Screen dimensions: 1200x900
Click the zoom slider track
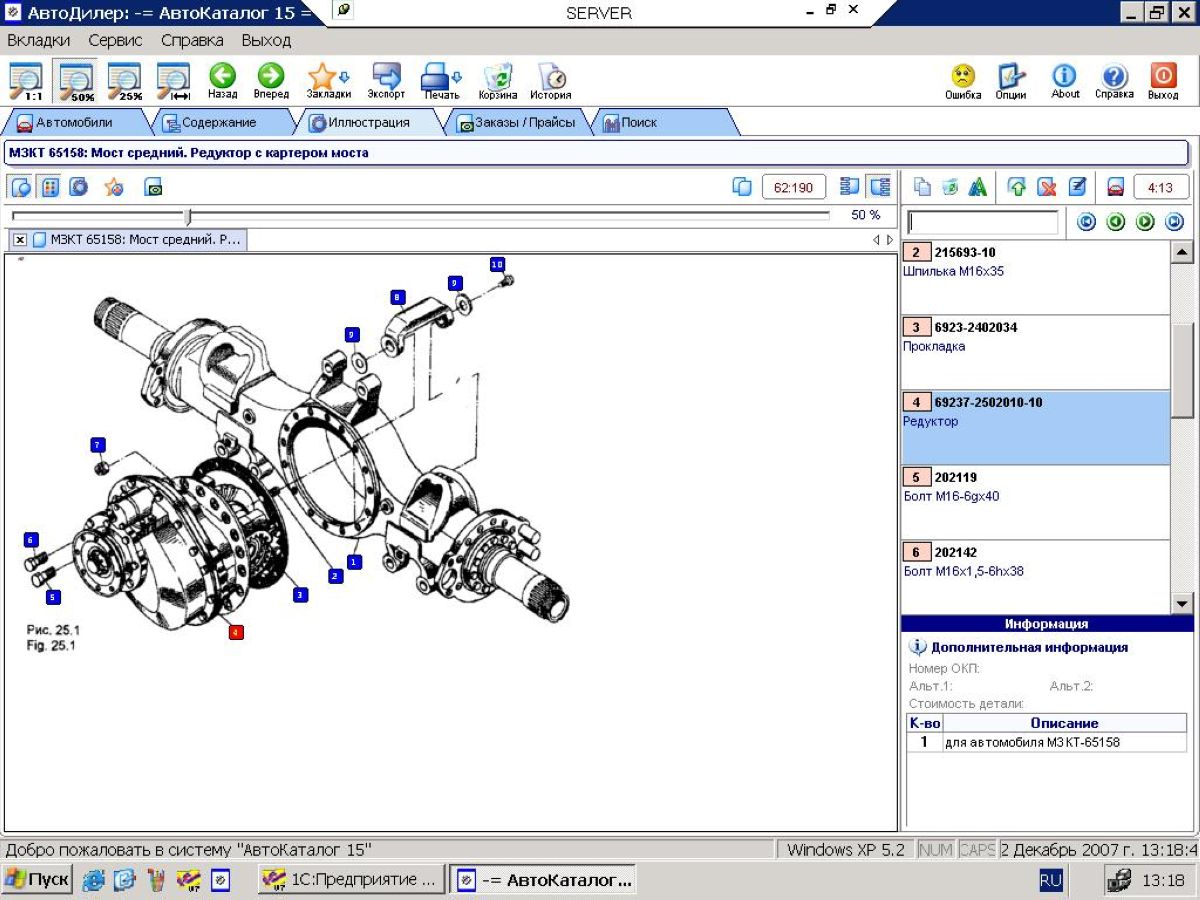click(x=420, y=215)
